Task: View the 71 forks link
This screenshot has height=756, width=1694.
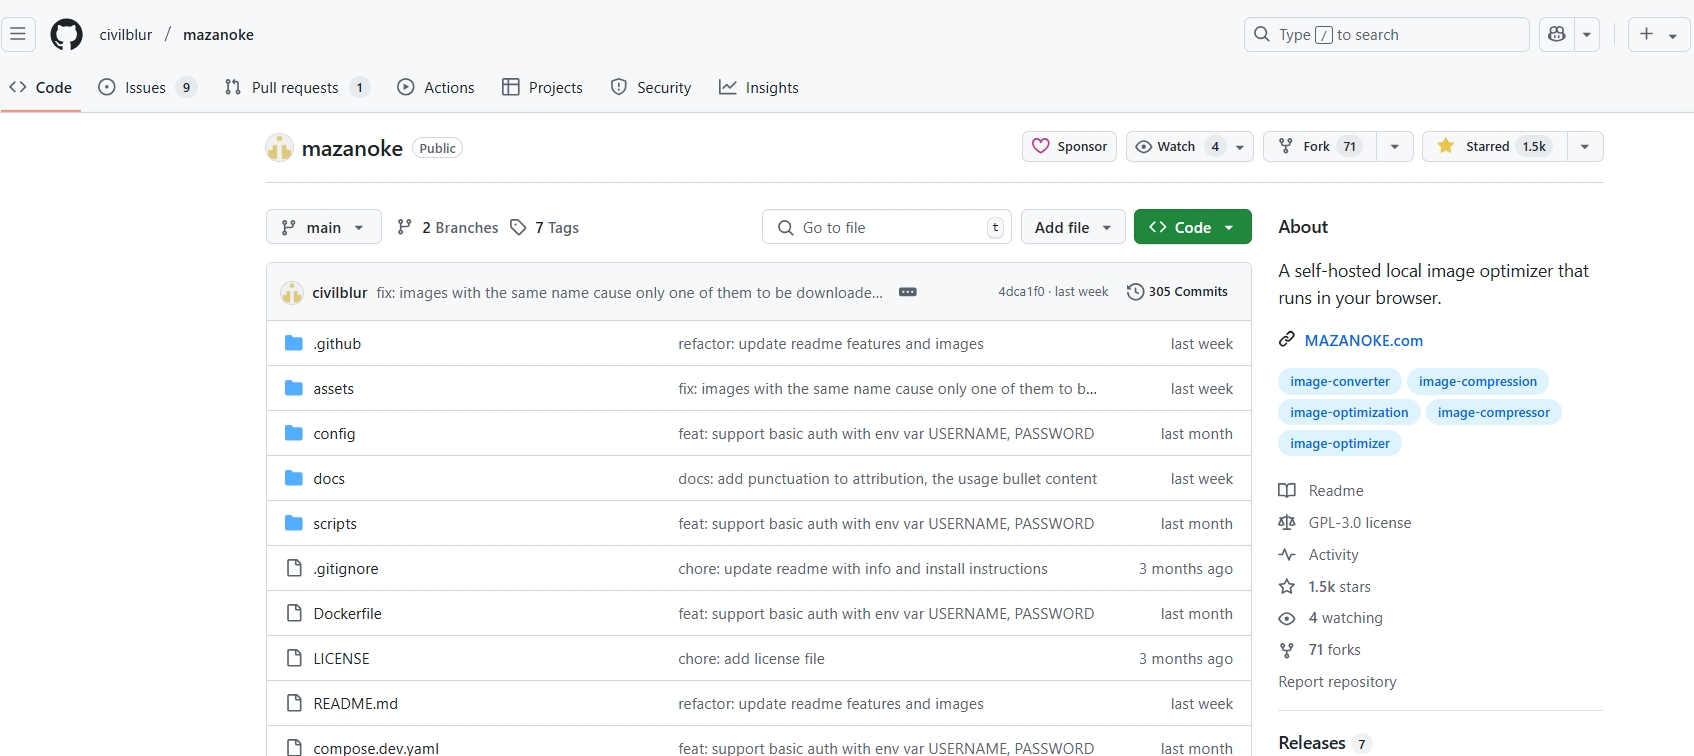Action: point(1321,650)
